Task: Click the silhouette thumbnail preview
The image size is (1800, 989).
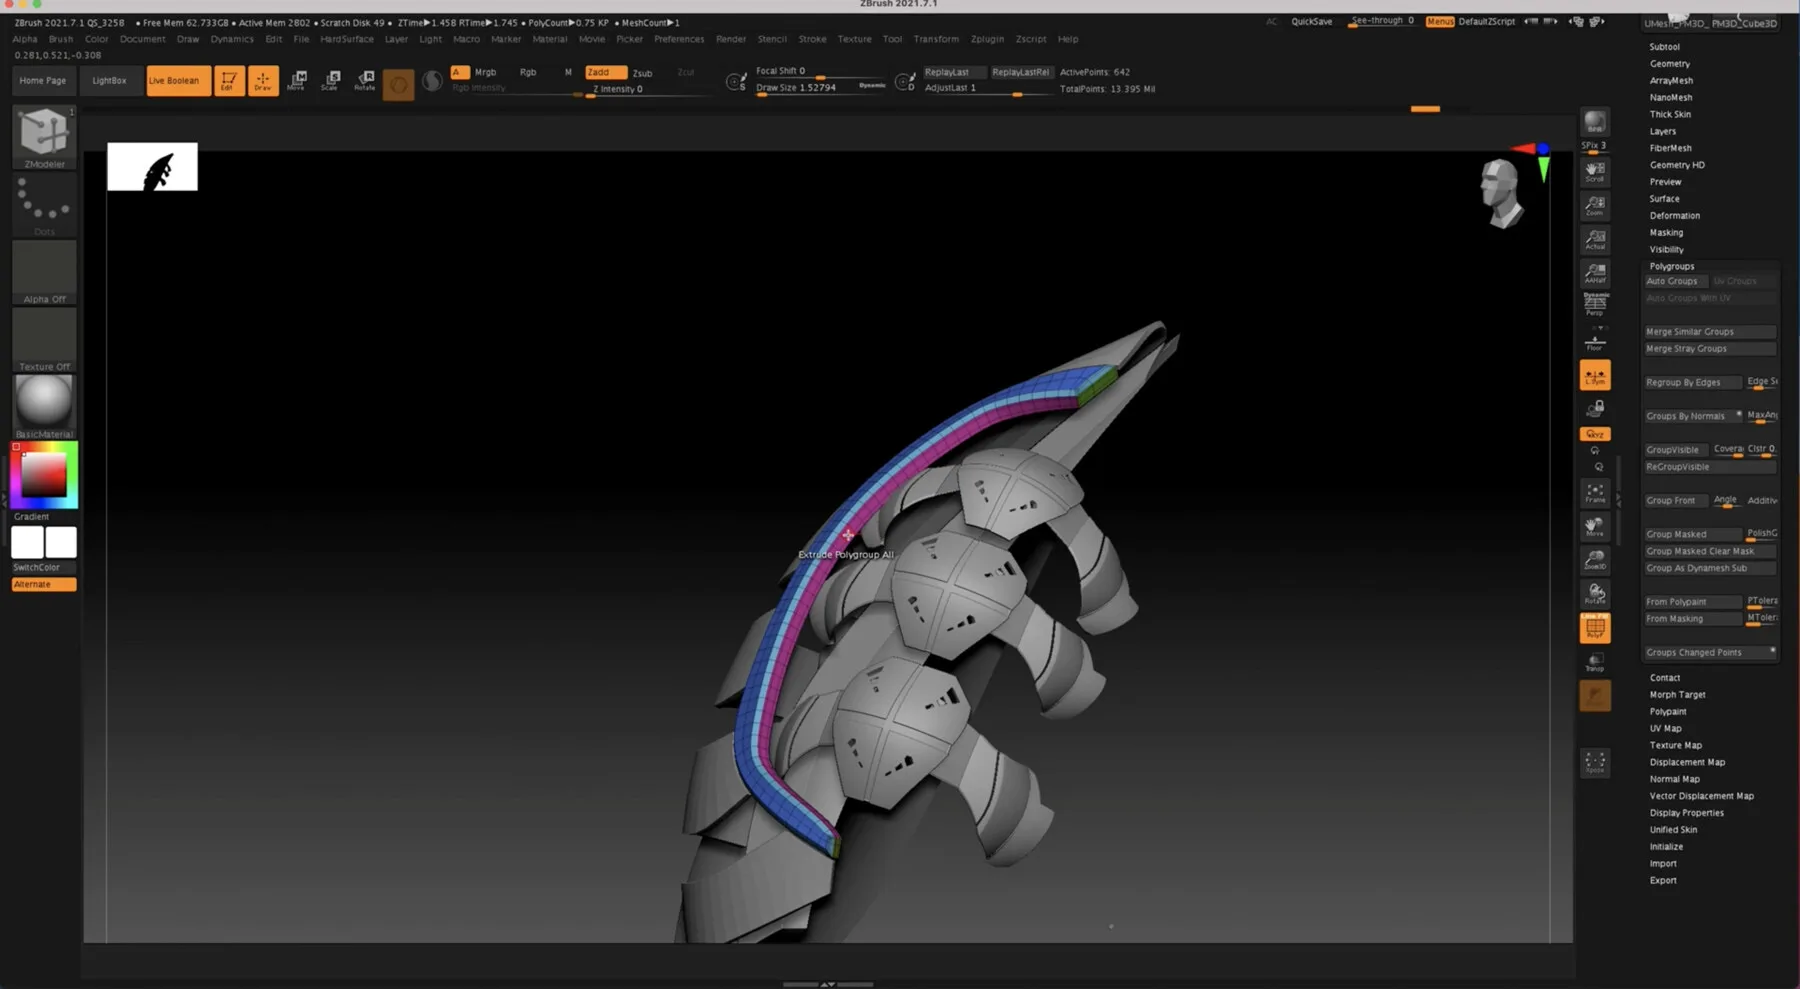Action: pos(152,167)
